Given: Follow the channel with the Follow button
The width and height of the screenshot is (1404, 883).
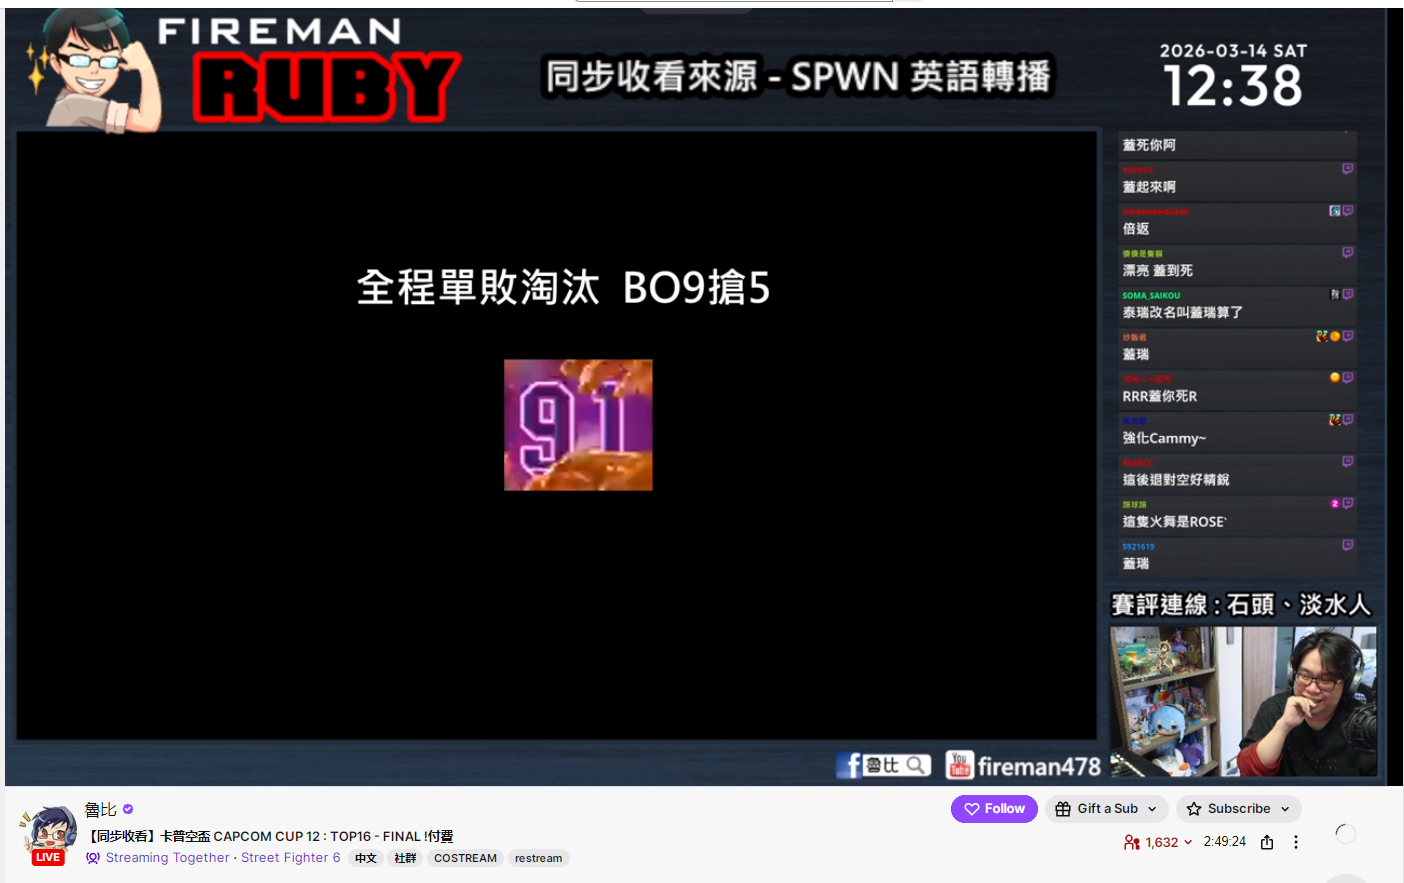Looking at the screenshot, I should click(994, 809).
